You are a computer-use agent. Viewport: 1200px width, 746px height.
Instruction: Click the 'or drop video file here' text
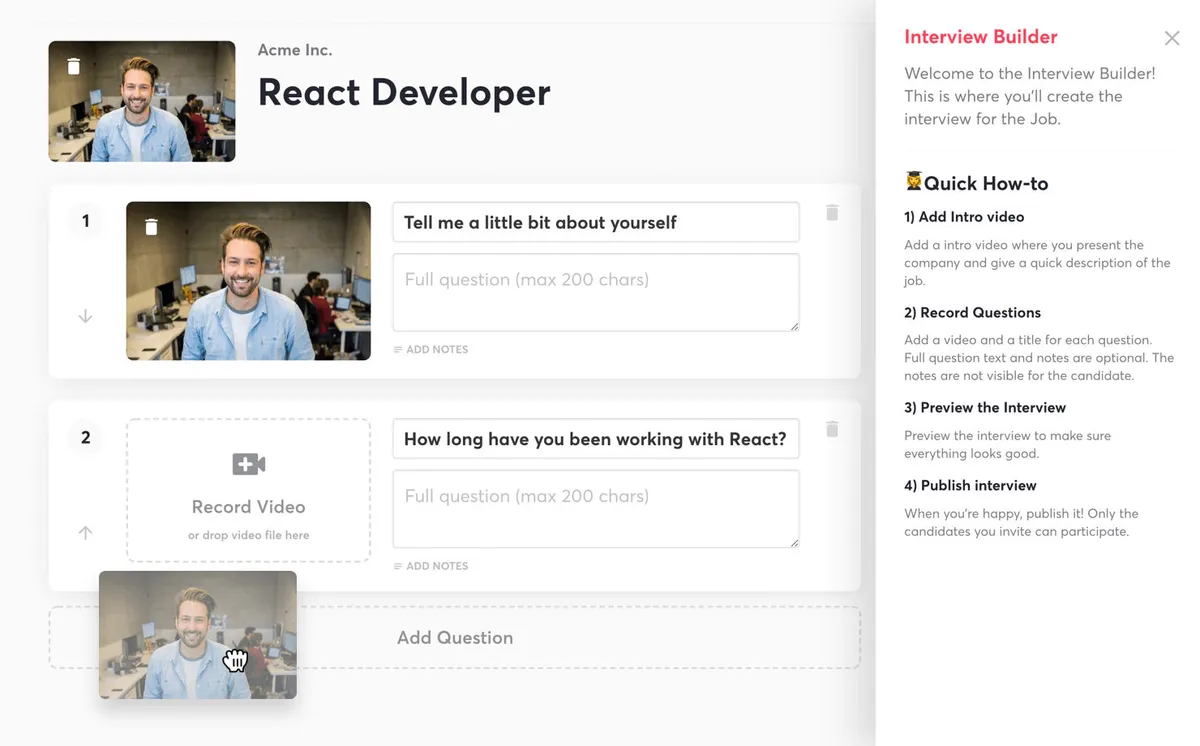click(248, 535)
